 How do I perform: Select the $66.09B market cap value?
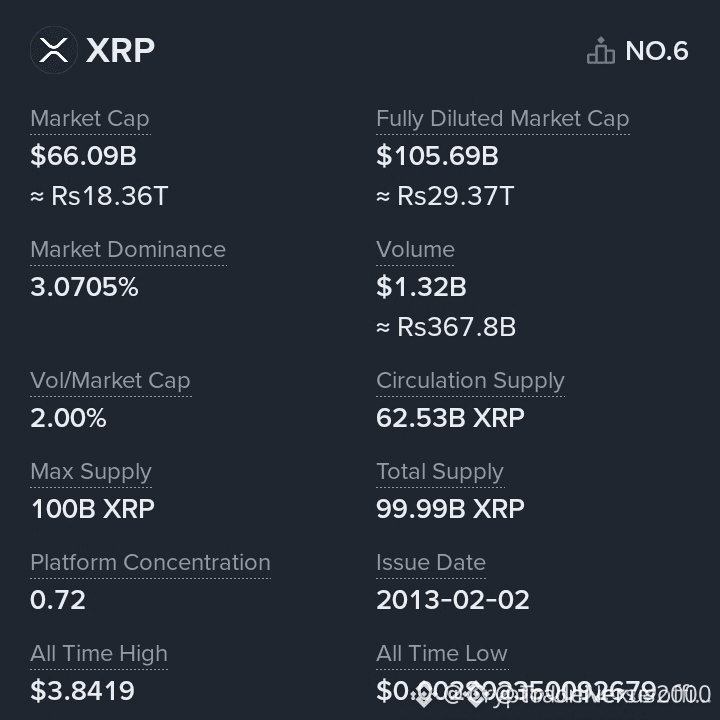coord(84,156)
